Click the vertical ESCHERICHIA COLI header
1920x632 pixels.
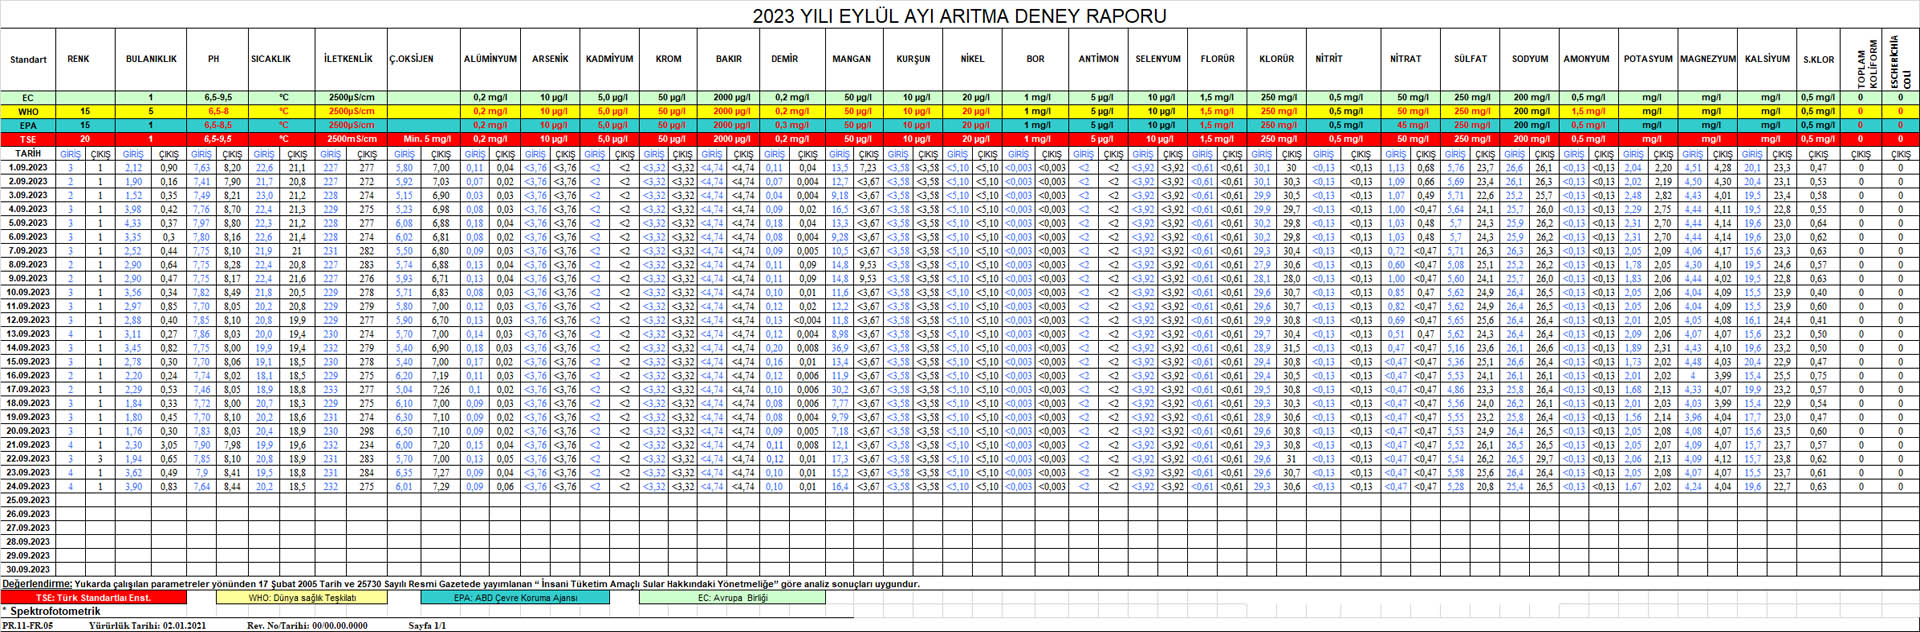(x=1900, y=62)
